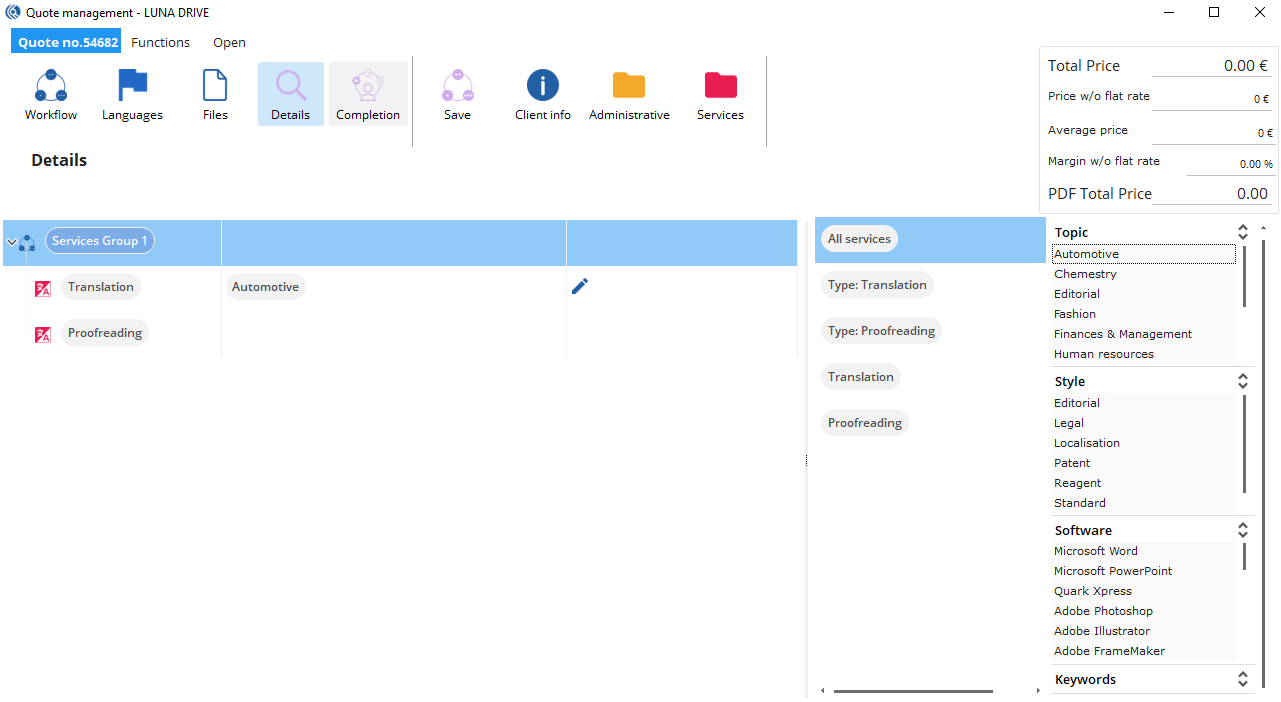Open the Functions menu
This screenshot has width=1281, height=702.
pos(160,42)
